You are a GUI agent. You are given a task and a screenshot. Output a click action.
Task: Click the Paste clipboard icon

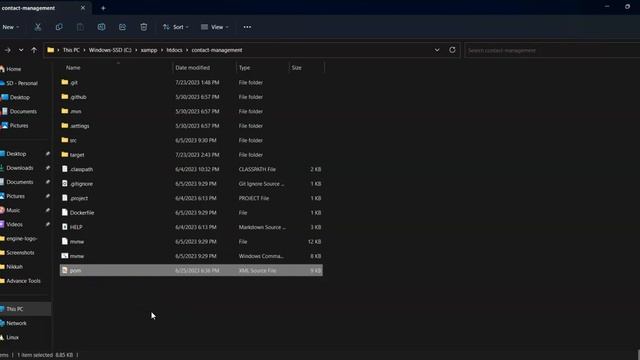click(x=80, y=27)
